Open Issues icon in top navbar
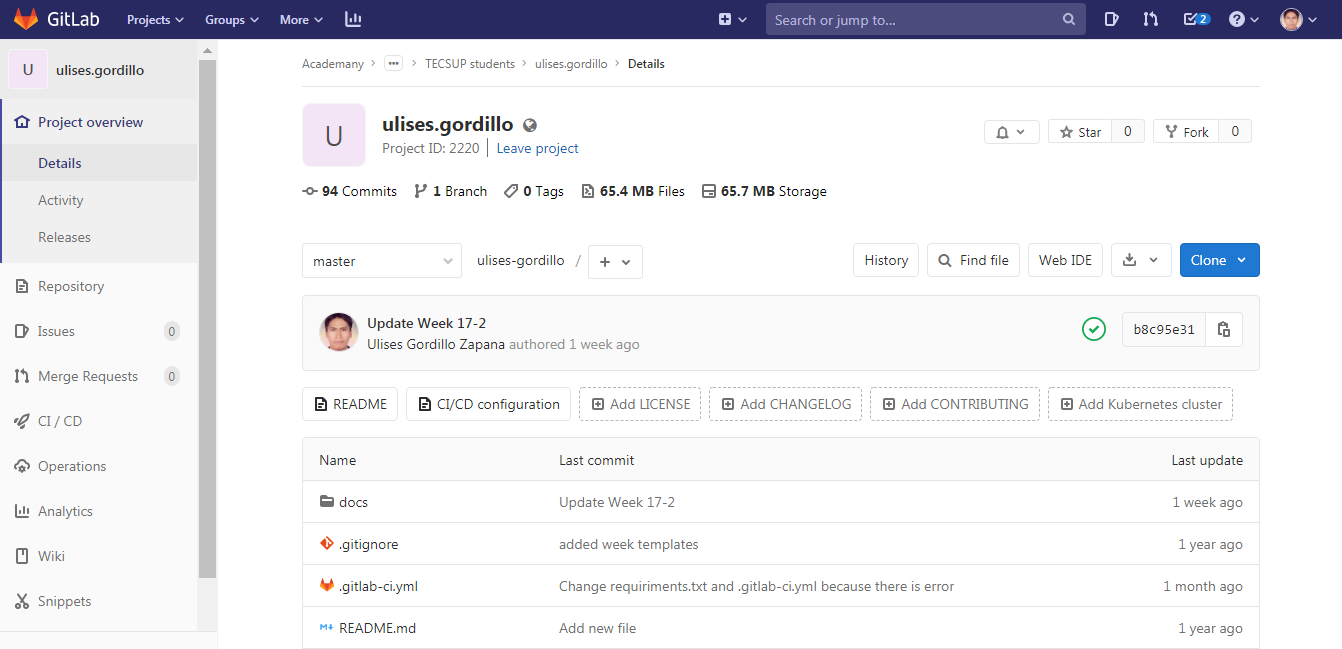 (x=1111, y=19)
